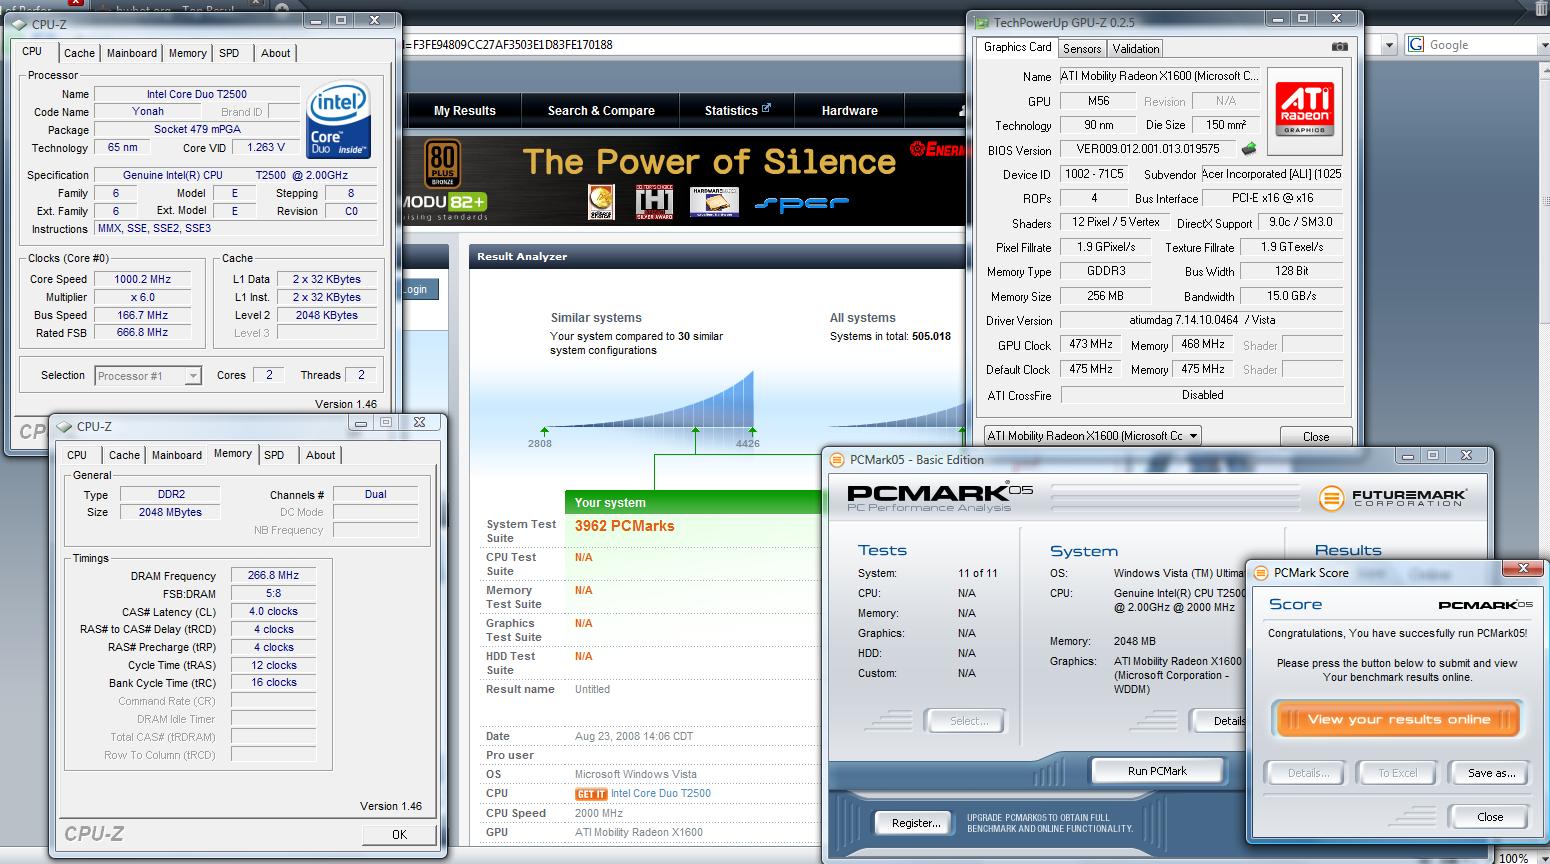
Task: Click the orange GET IT badge
Action: (x=591, y=794)
